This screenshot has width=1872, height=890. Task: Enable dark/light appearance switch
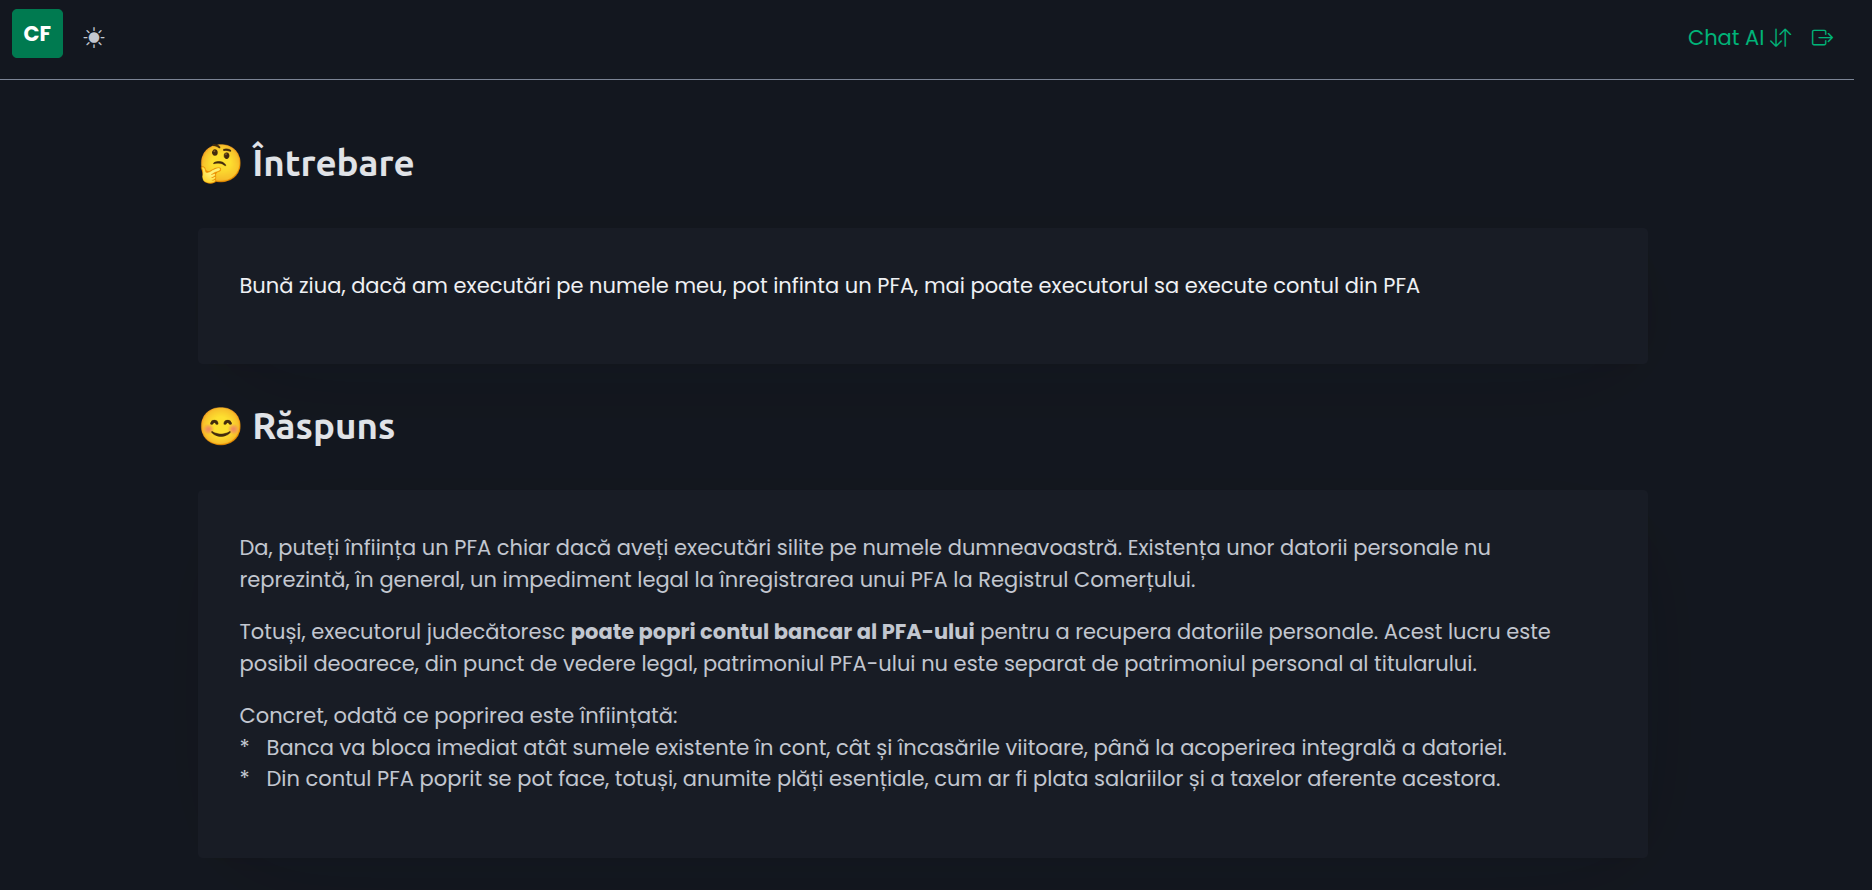tap(94, 35)
